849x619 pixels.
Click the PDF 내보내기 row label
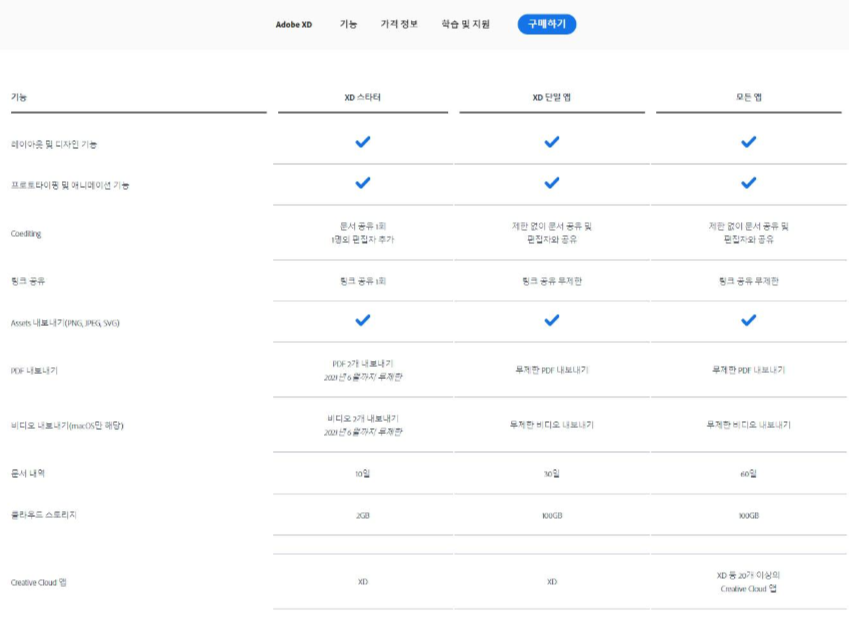34,371
